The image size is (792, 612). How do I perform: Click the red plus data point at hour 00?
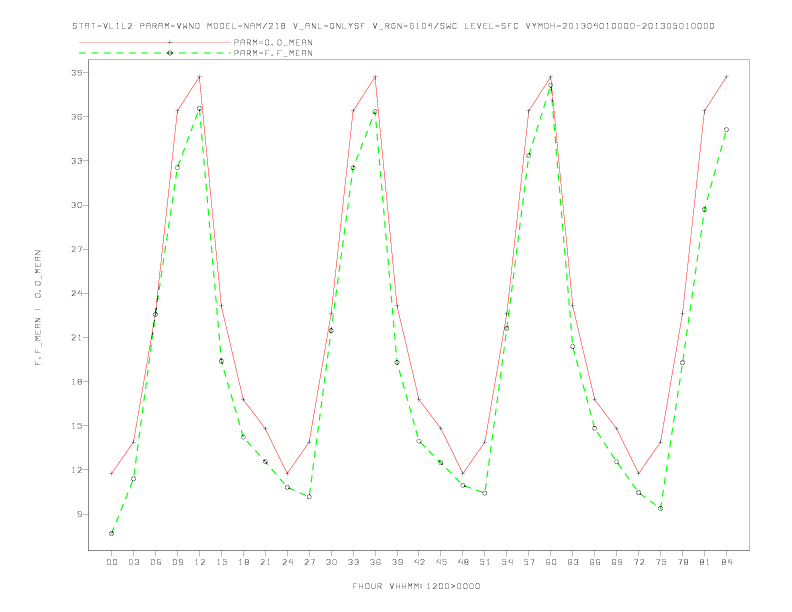coord(112,473)
